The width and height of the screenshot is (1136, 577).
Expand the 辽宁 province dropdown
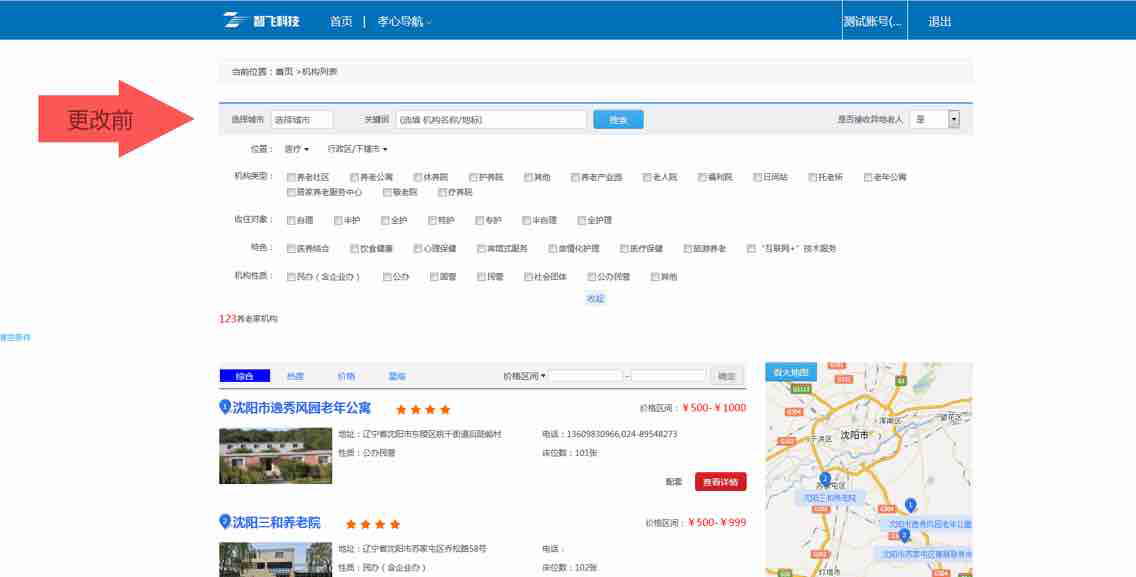[x=297, y=149]
